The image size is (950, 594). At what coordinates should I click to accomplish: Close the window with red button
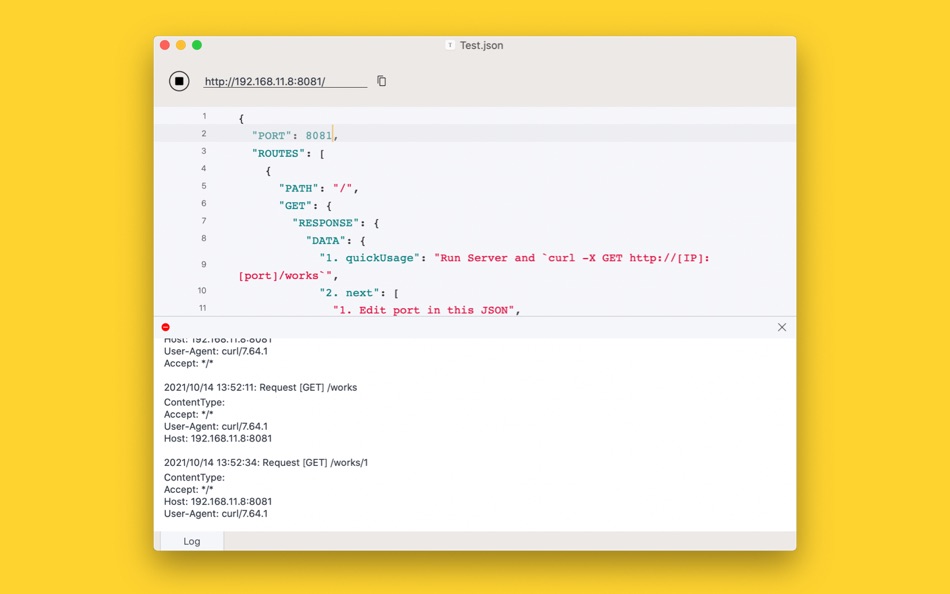click(x=165, y=45)
